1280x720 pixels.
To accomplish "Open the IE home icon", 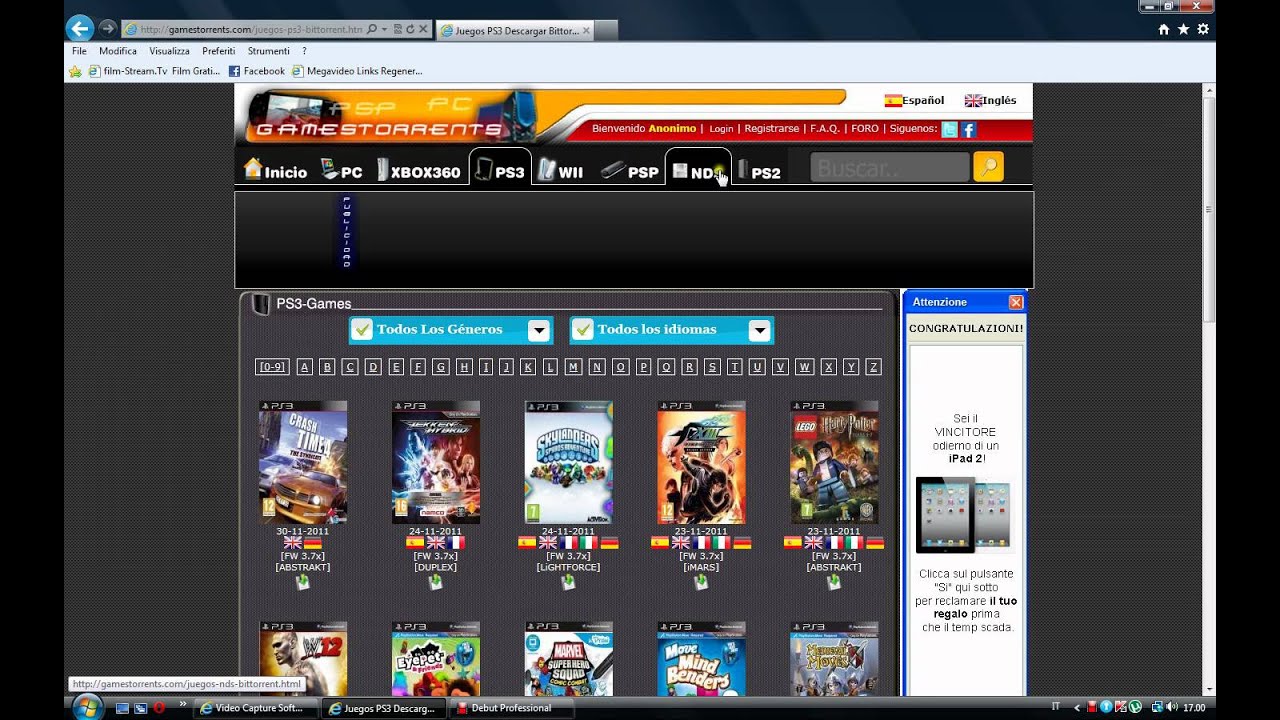I will pos(1163,30).
